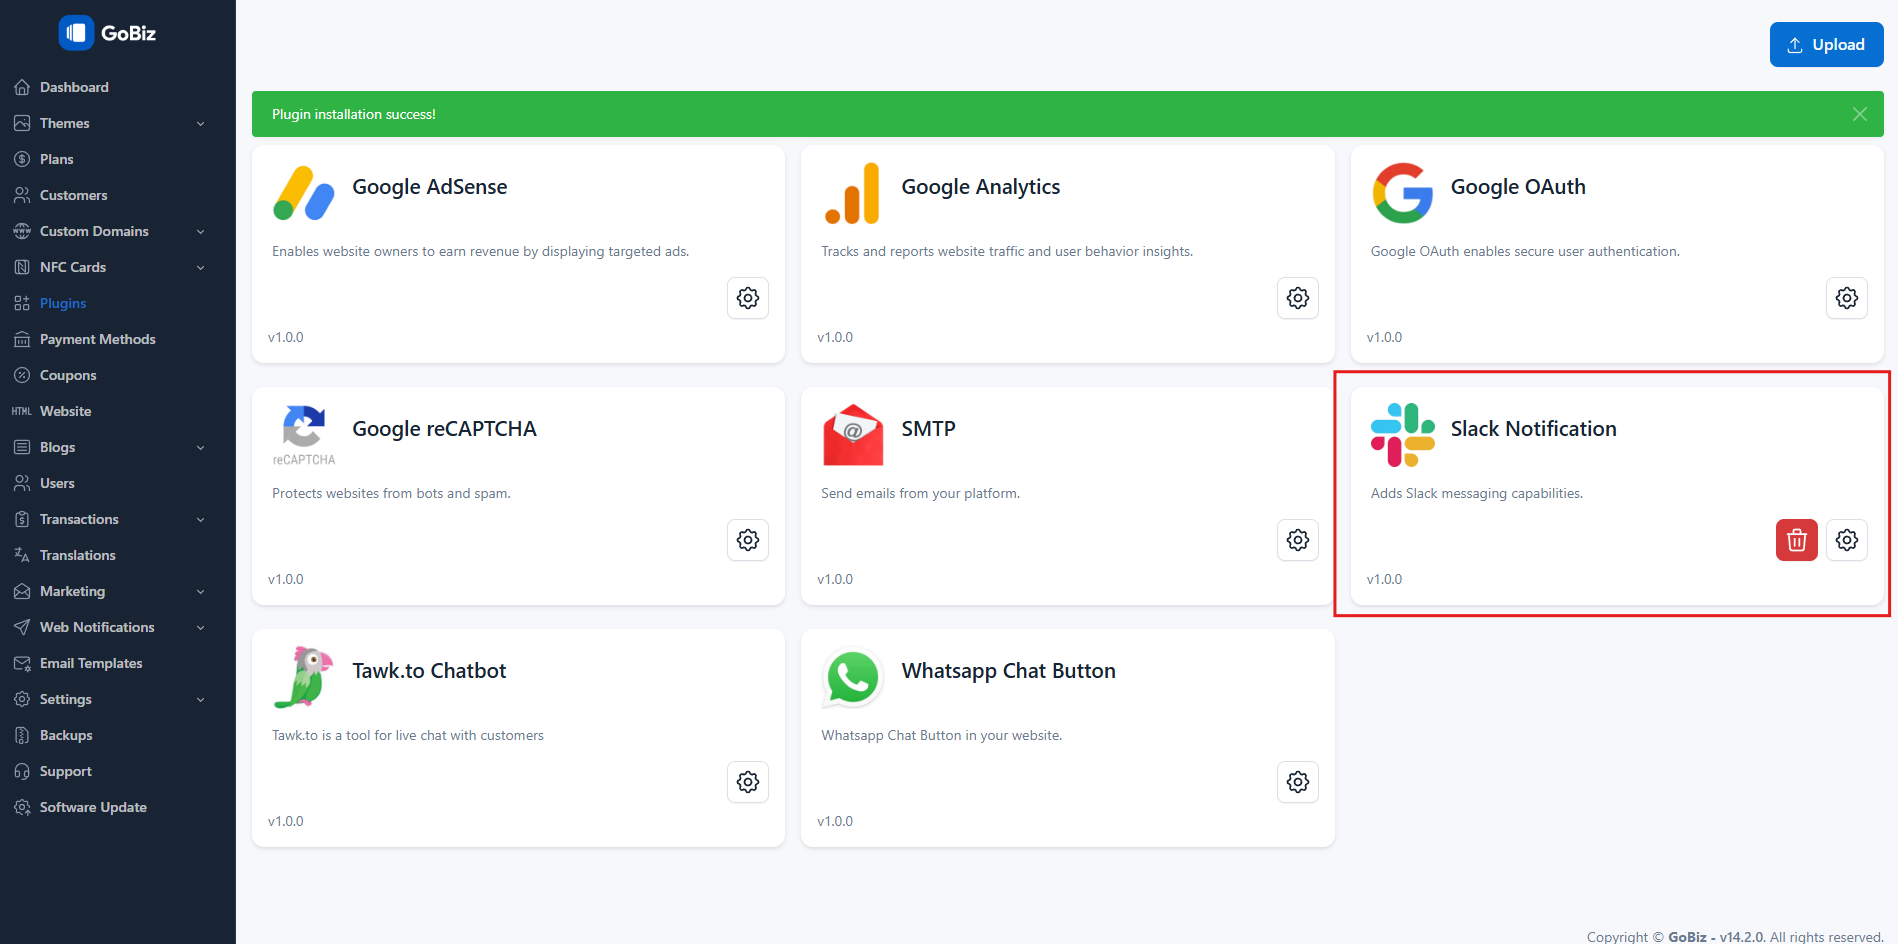This screenshot has width=1898, height=944.
Task: Click the GoBiz logo
Action: pos(108,33)
